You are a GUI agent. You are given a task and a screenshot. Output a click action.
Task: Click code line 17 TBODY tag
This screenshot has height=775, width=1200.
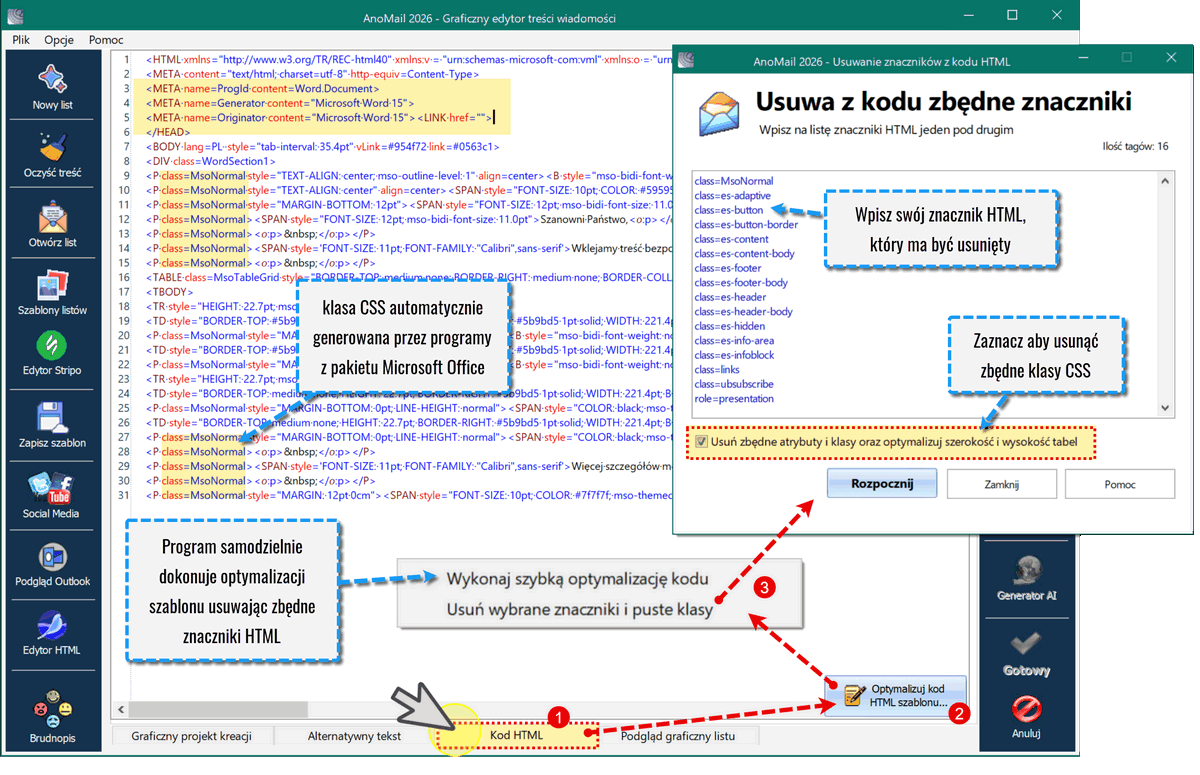168,291
